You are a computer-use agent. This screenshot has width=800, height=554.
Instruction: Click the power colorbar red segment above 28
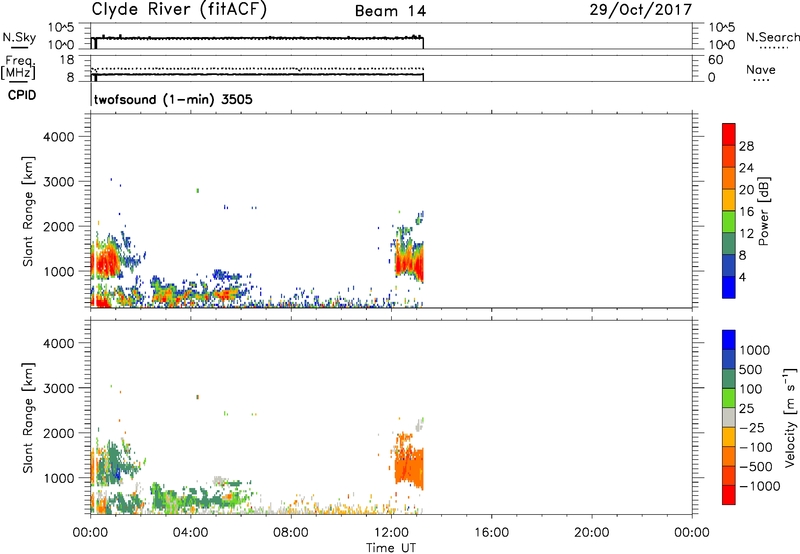[729, 135]
